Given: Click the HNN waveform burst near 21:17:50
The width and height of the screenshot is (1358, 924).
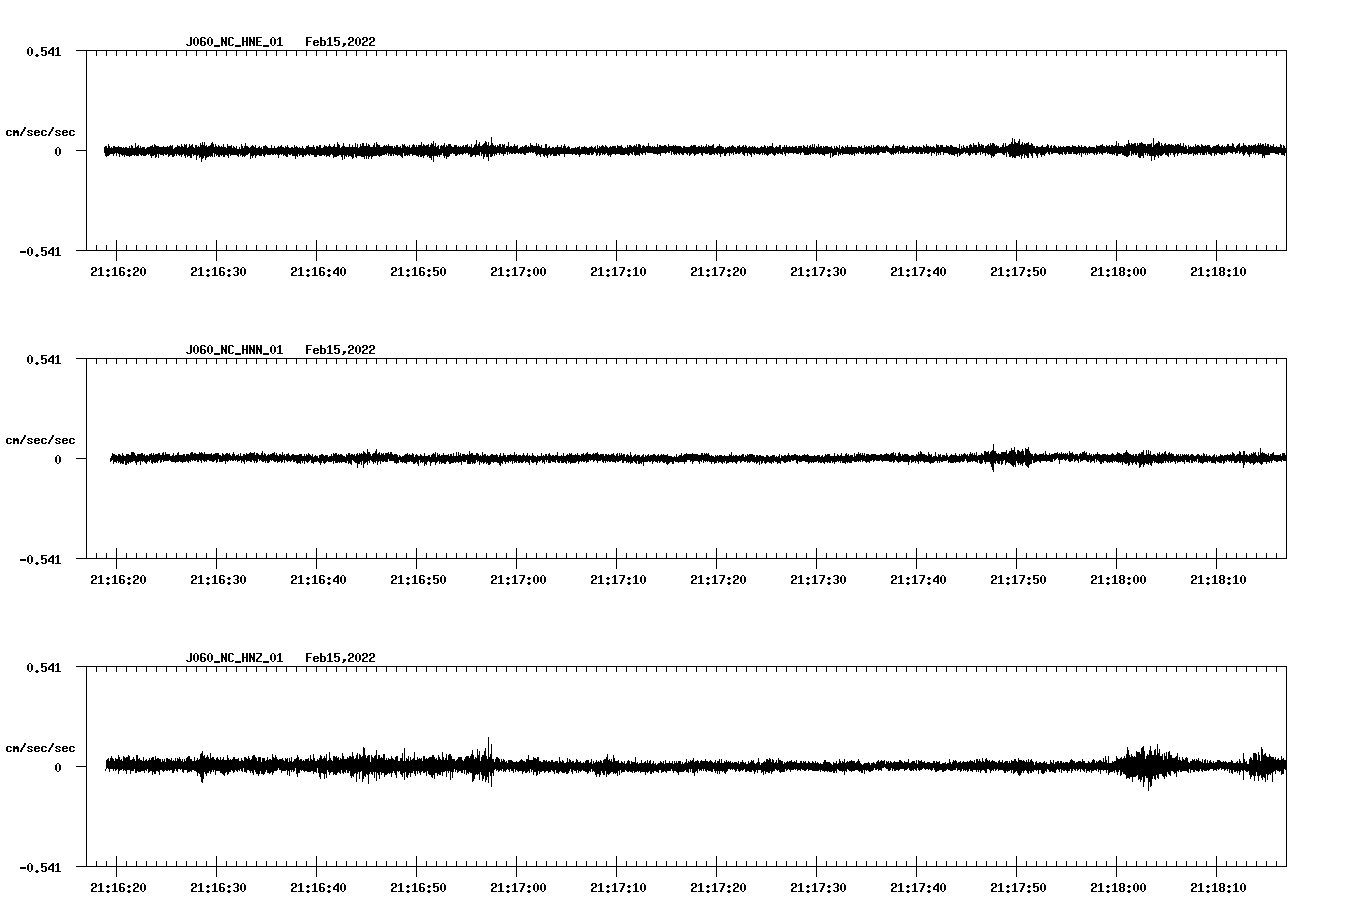Looking at the screenshot, I should (1008, 457).
